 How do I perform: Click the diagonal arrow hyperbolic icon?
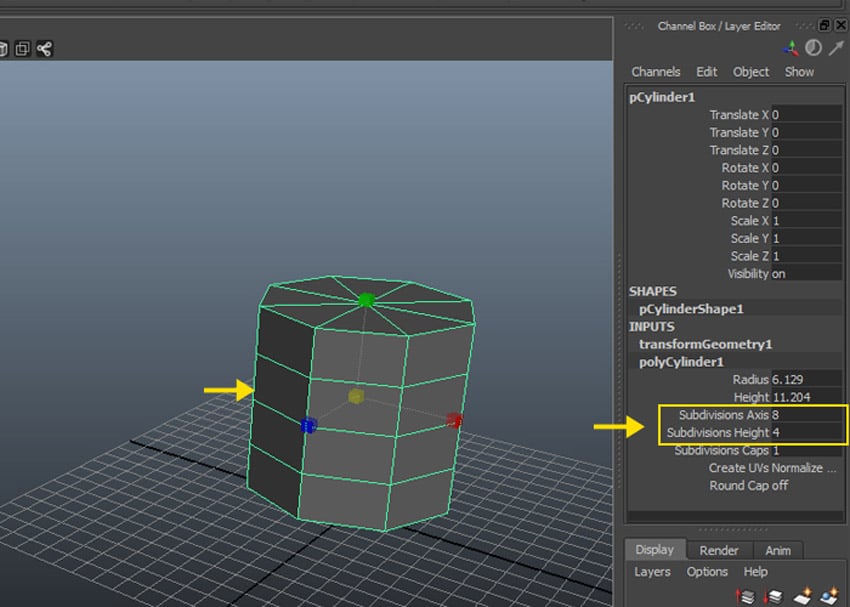835,48
